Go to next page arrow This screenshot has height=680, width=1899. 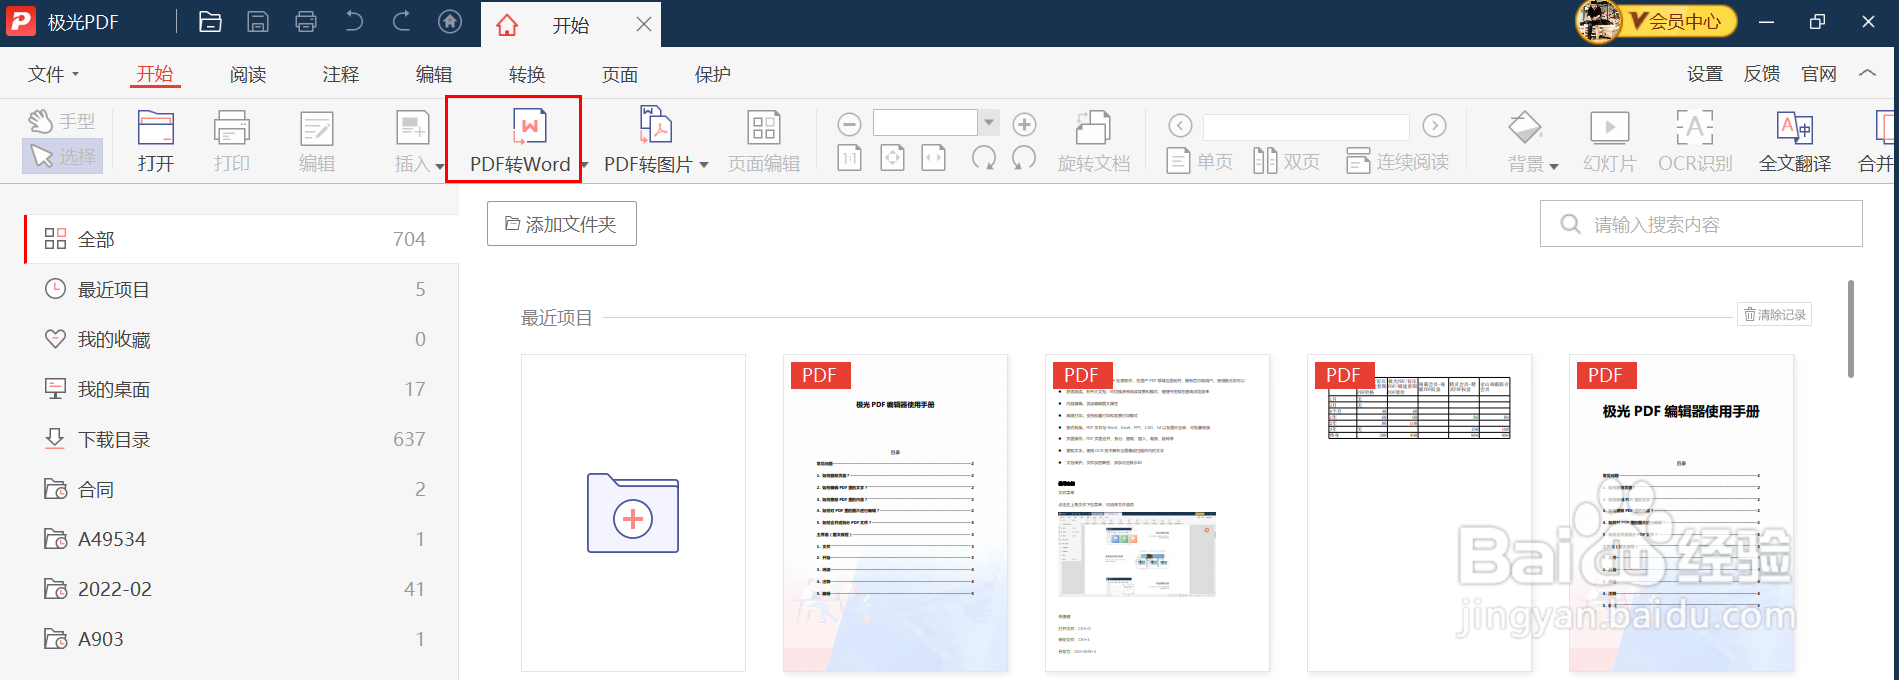click(1434, 125)
